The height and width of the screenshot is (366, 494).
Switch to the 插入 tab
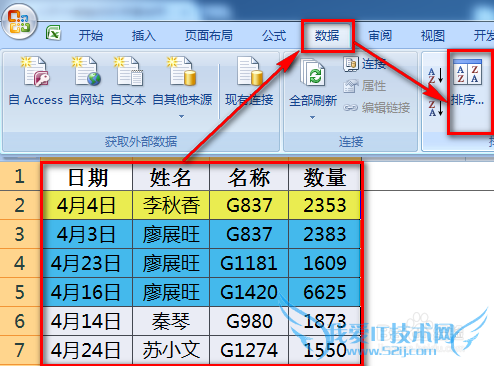pos(144,35)
